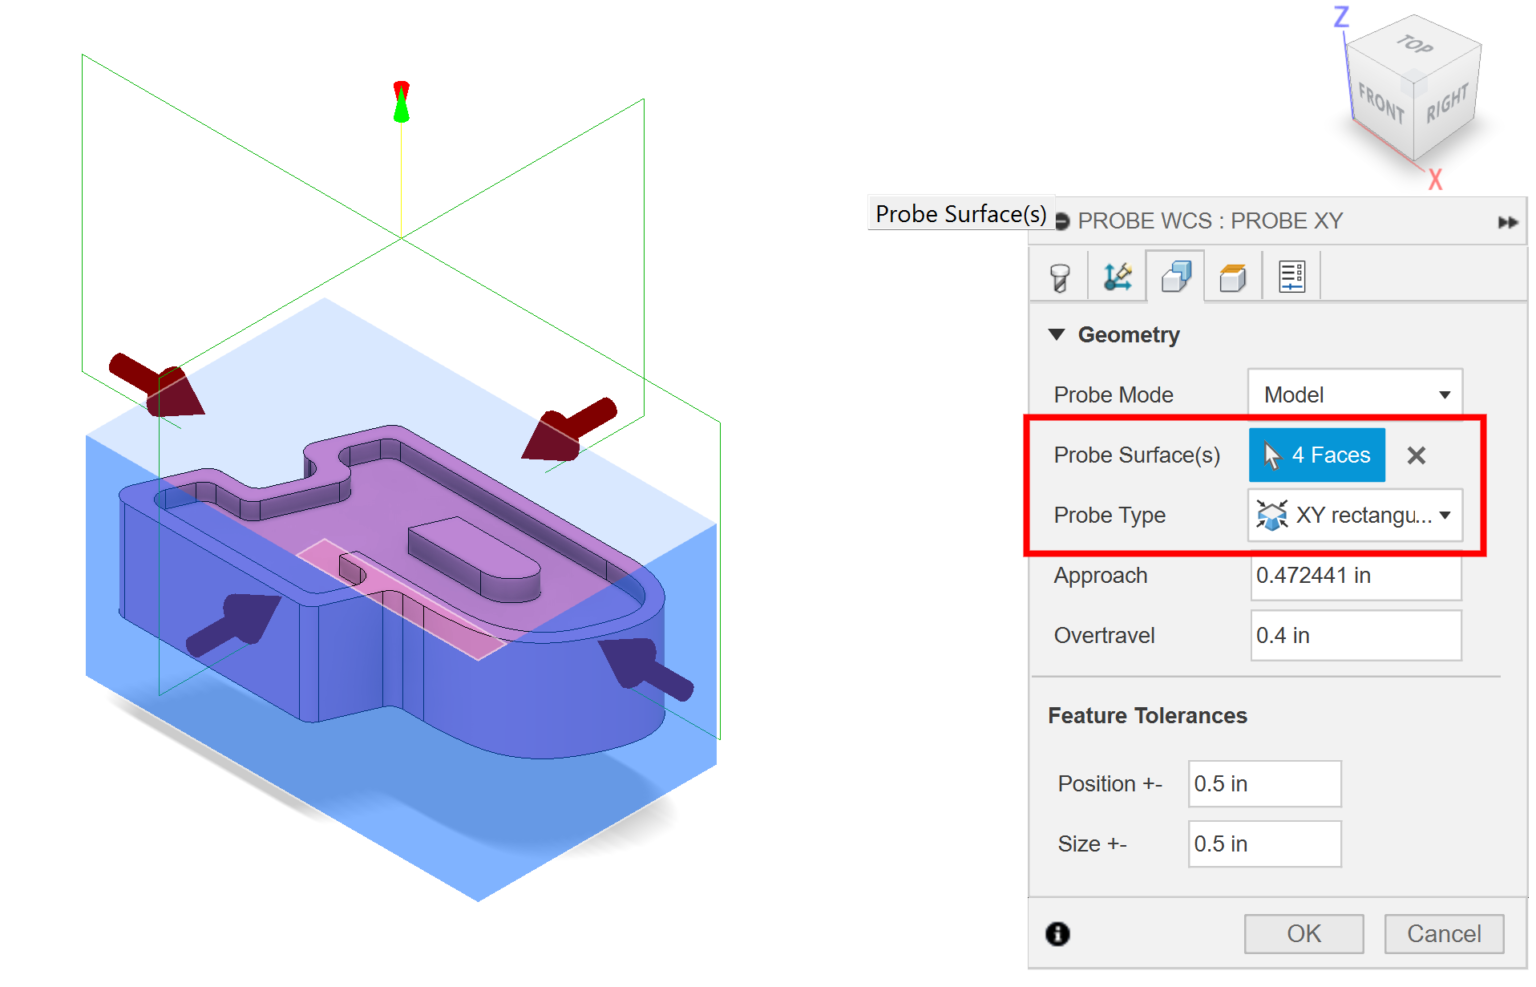Switch to the Geometry tab icon

coord(1175,275)
